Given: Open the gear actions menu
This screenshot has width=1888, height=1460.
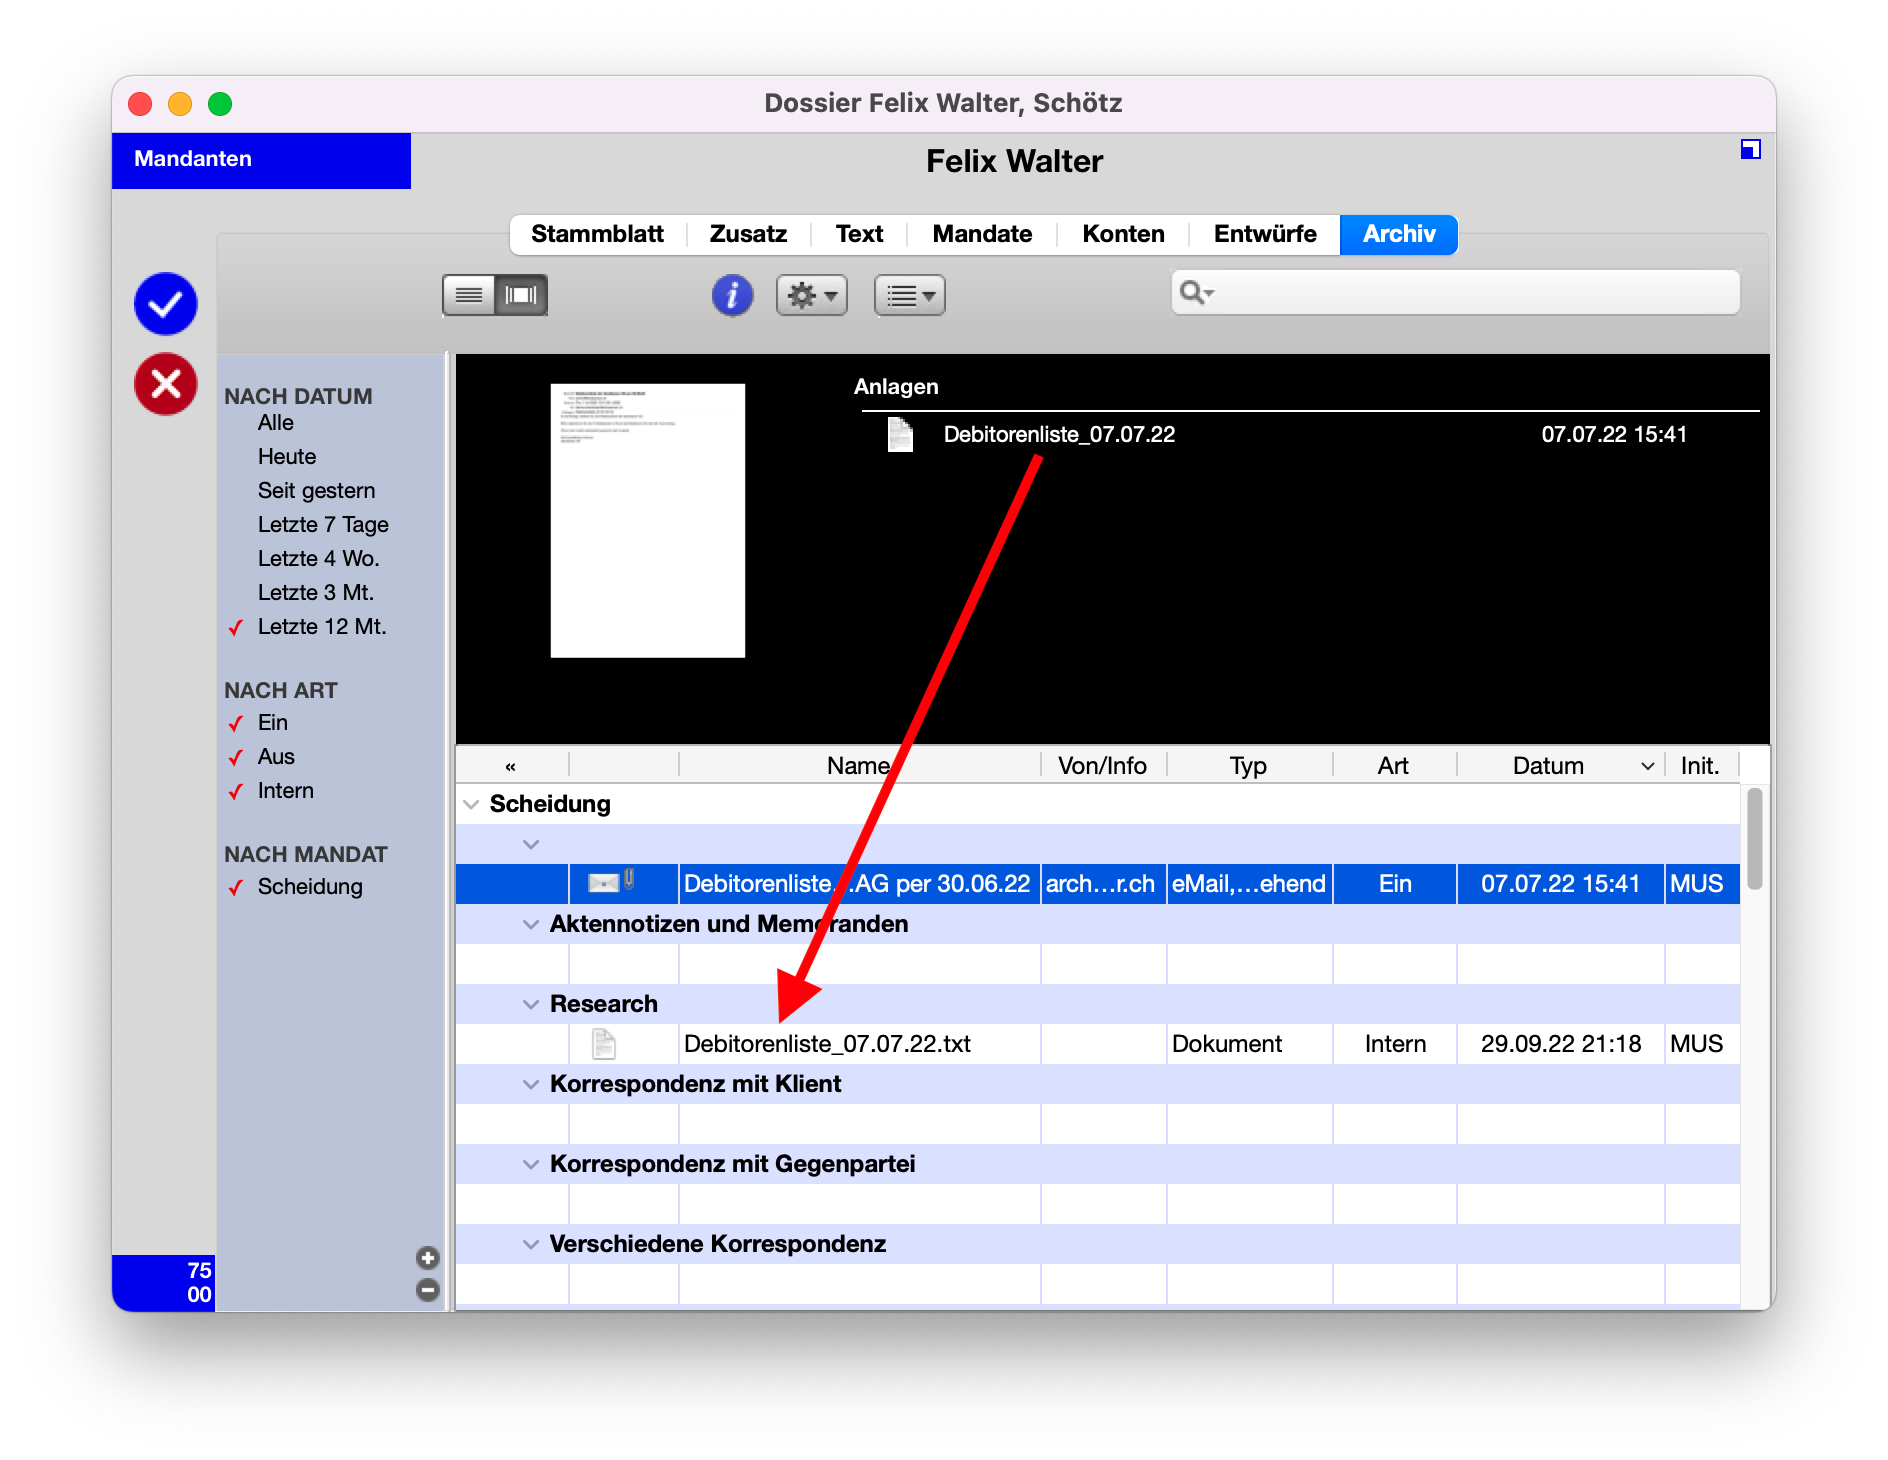Looking at the screenshot, I should [812, 295].
